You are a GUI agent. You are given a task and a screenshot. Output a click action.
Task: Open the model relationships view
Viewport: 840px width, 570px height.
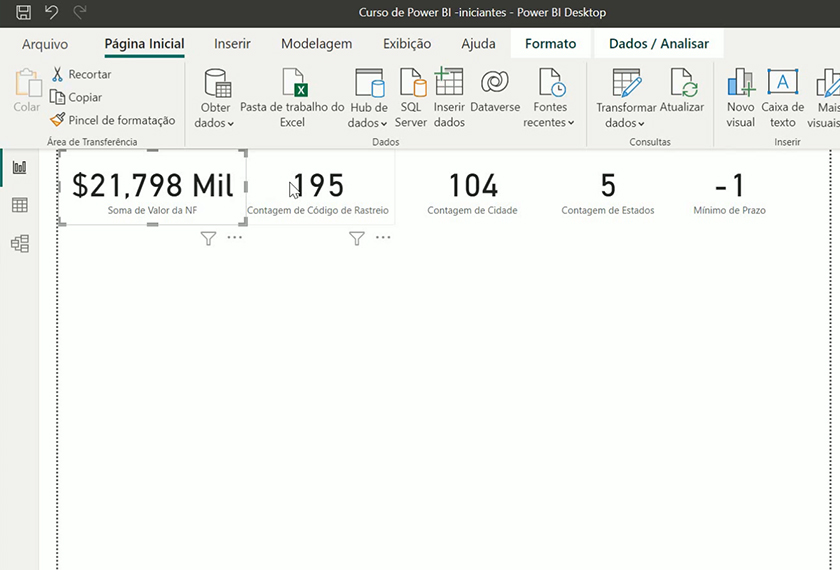click(19, 243)
